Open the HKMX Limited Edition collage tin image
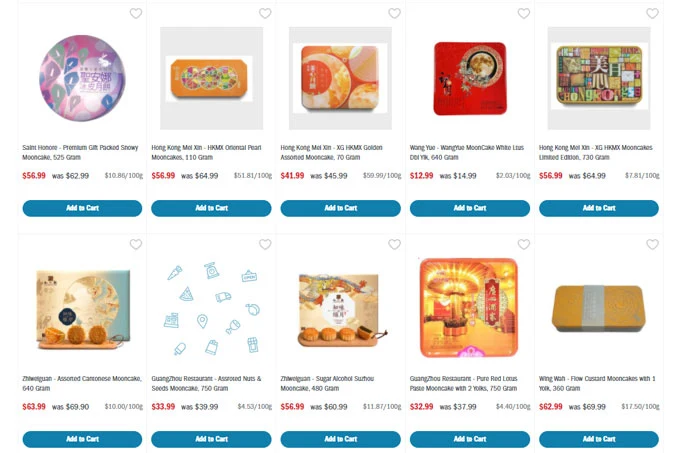 pyautogui.click(x=599, y=78)
